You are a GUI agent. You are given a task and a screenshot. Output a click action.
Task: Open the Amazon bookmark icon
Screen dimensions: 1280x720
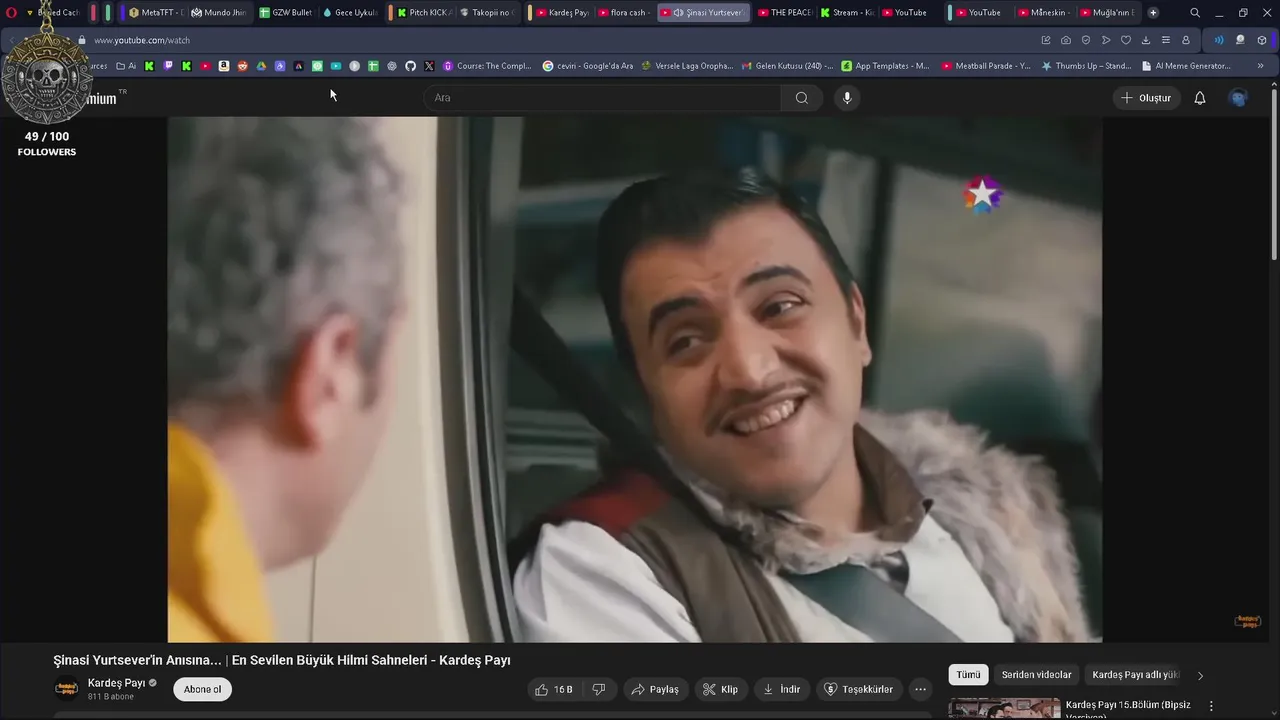[224, 66]
